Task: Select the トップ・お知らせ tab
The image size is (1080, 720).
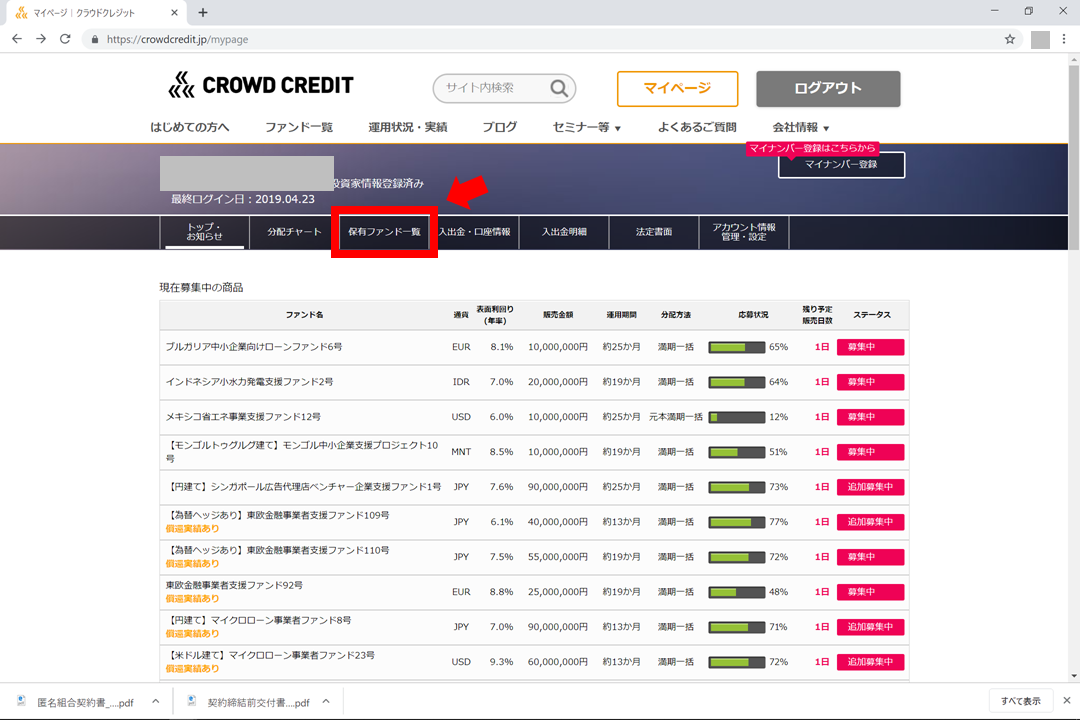Action: pyautogui.click(x=205, y=232)
